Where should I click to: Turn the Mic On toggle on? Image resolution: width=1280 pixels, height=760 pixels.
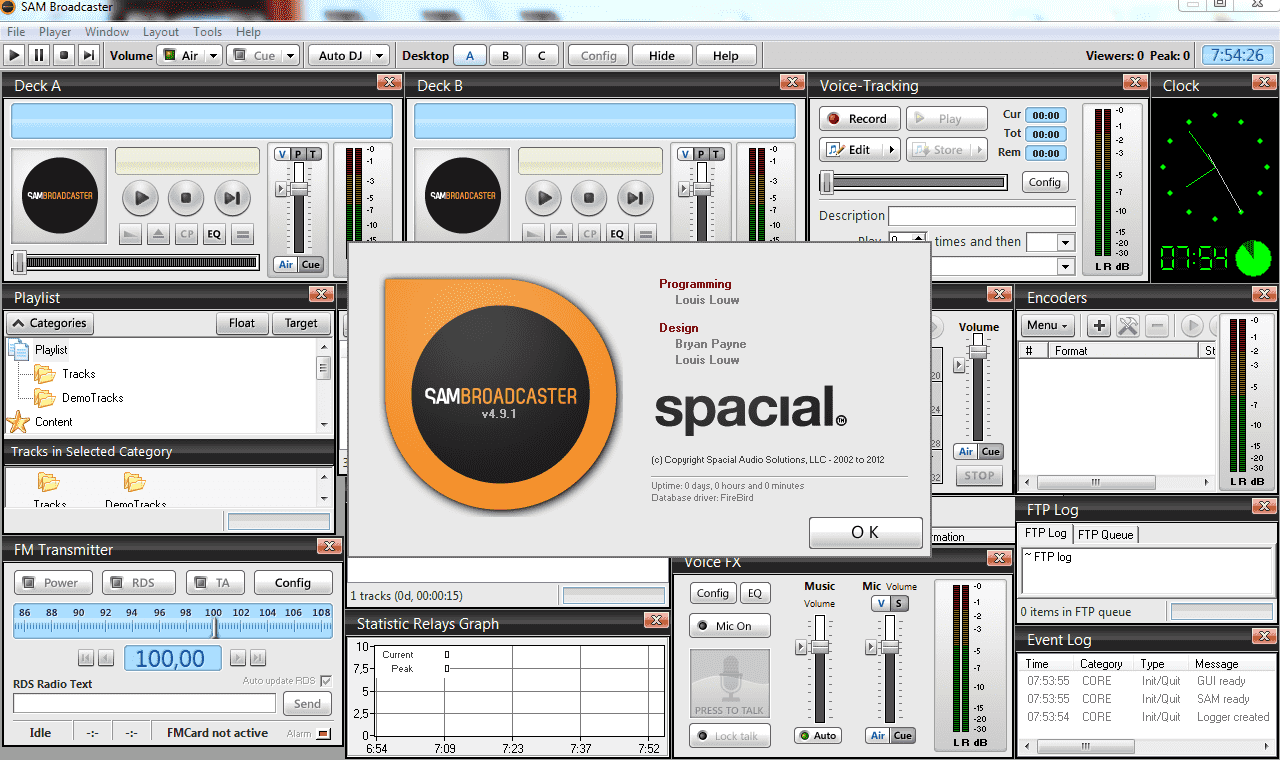coord(729,626)
